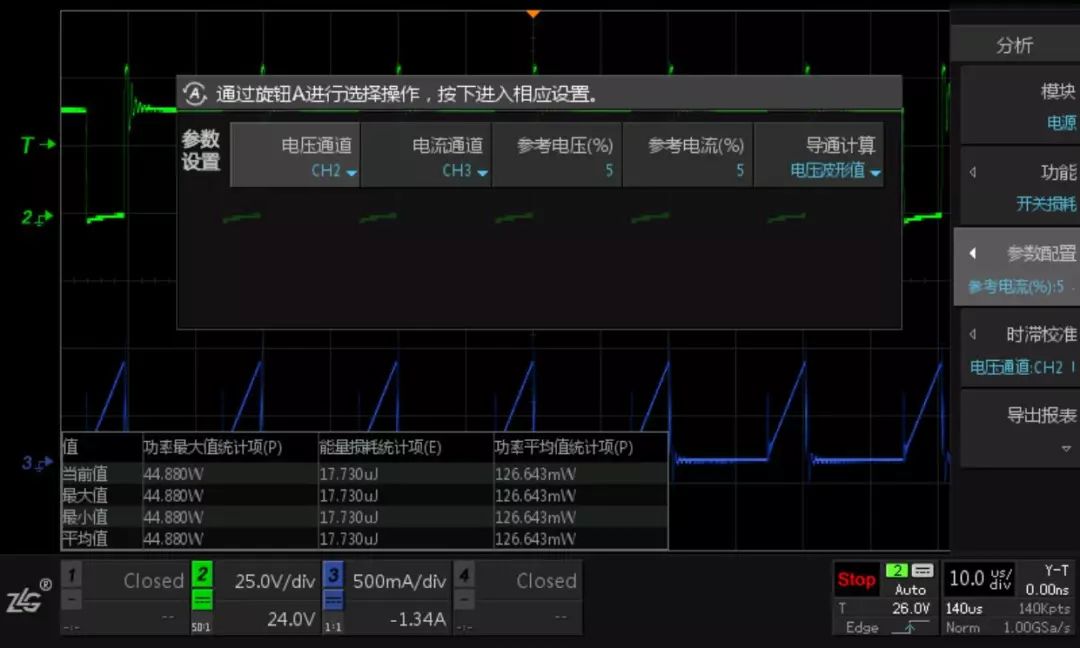Click the 140Kpts memory depth value
This screenshot has height=648, width=1080.
coord(1045,609)
